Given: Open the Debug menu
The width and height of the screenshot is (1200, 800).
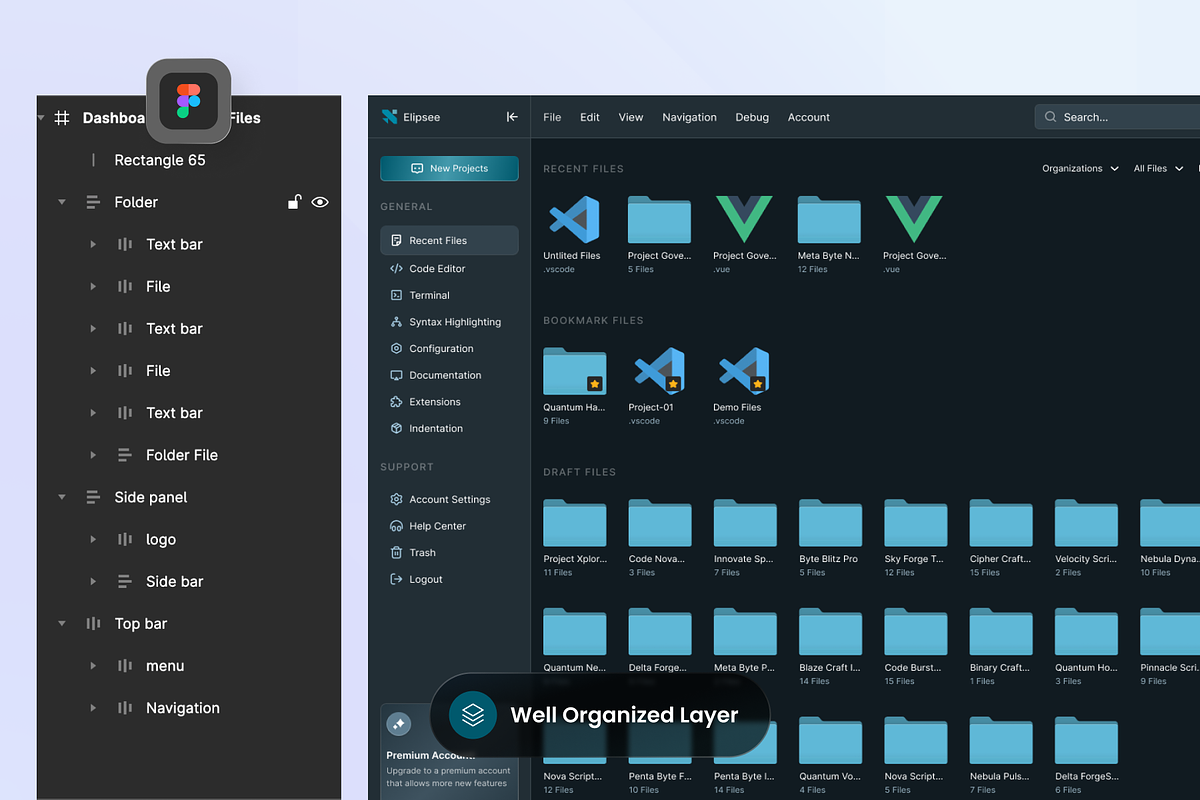Looking at the screenshot, I should 752,117.
